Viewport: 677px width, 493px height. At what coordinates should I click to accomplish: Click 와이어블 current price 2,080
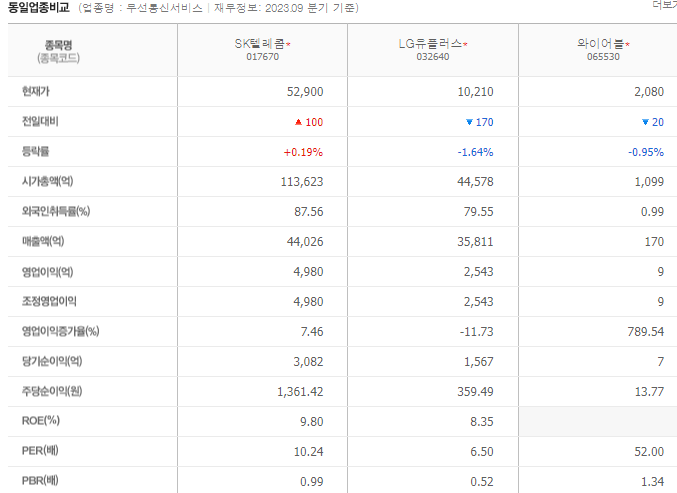click(649, 92)
